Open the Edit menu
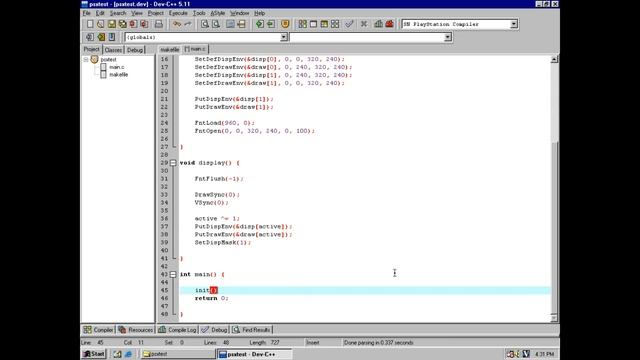The image size is (640, 360). tap(100, 13)
